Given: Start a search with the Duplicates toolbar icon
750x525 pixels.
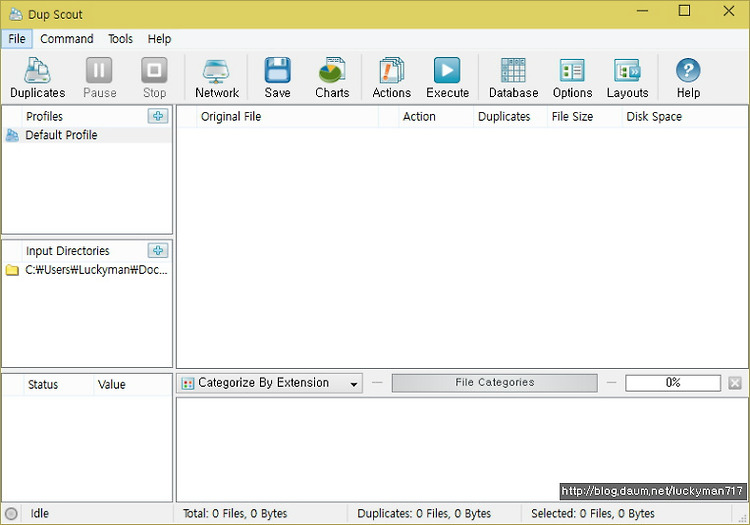Looking at the screenshot, I should [x=37, y=77].
